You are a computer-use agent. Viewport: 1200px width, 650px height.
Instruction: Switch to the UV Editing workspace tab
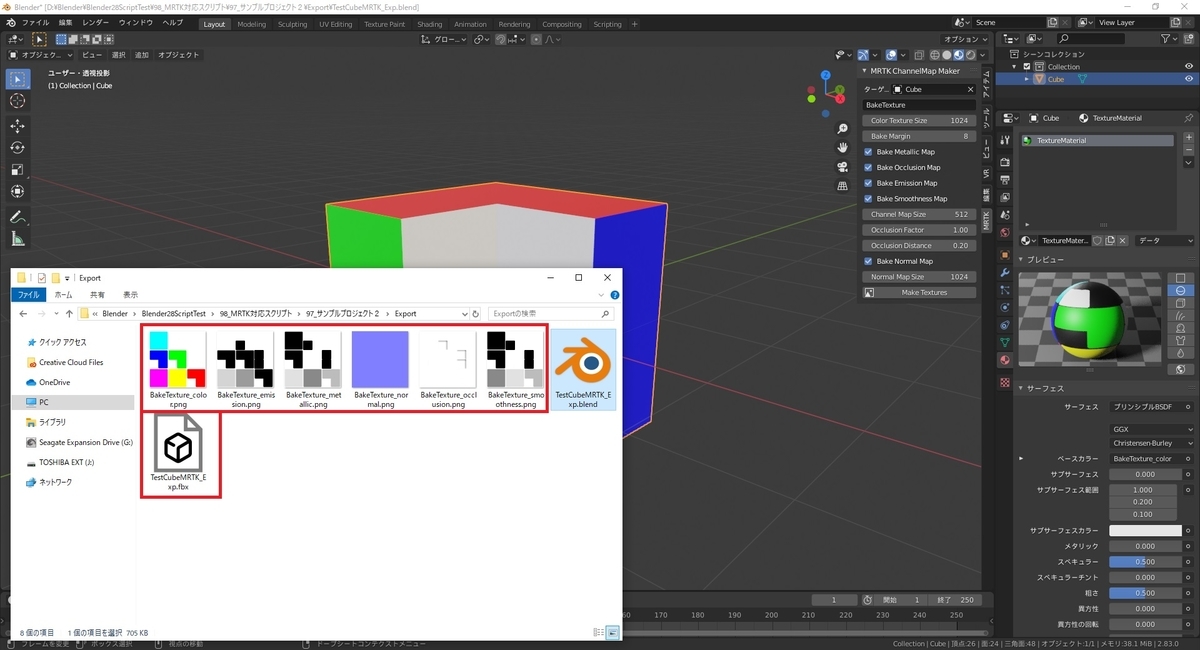(x=335, y=24)
